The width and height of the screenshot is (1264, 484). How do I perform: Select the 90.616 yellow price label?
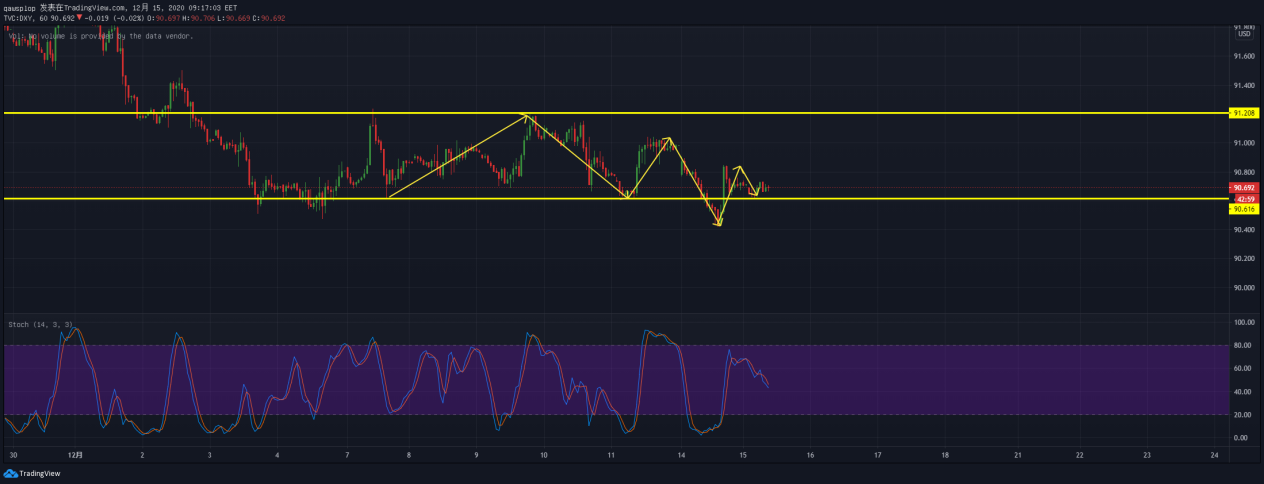pos(1244,209)
